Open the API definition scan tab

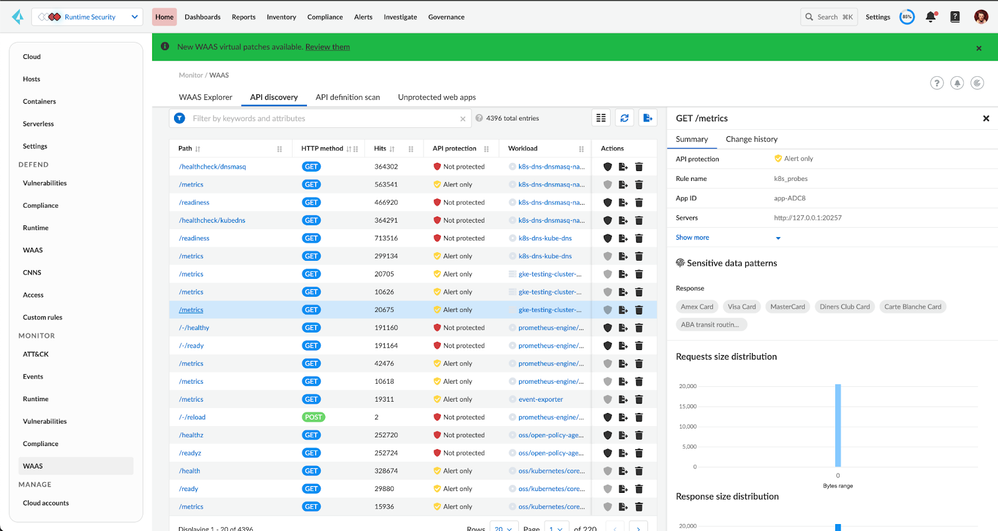tap(347, 97)
